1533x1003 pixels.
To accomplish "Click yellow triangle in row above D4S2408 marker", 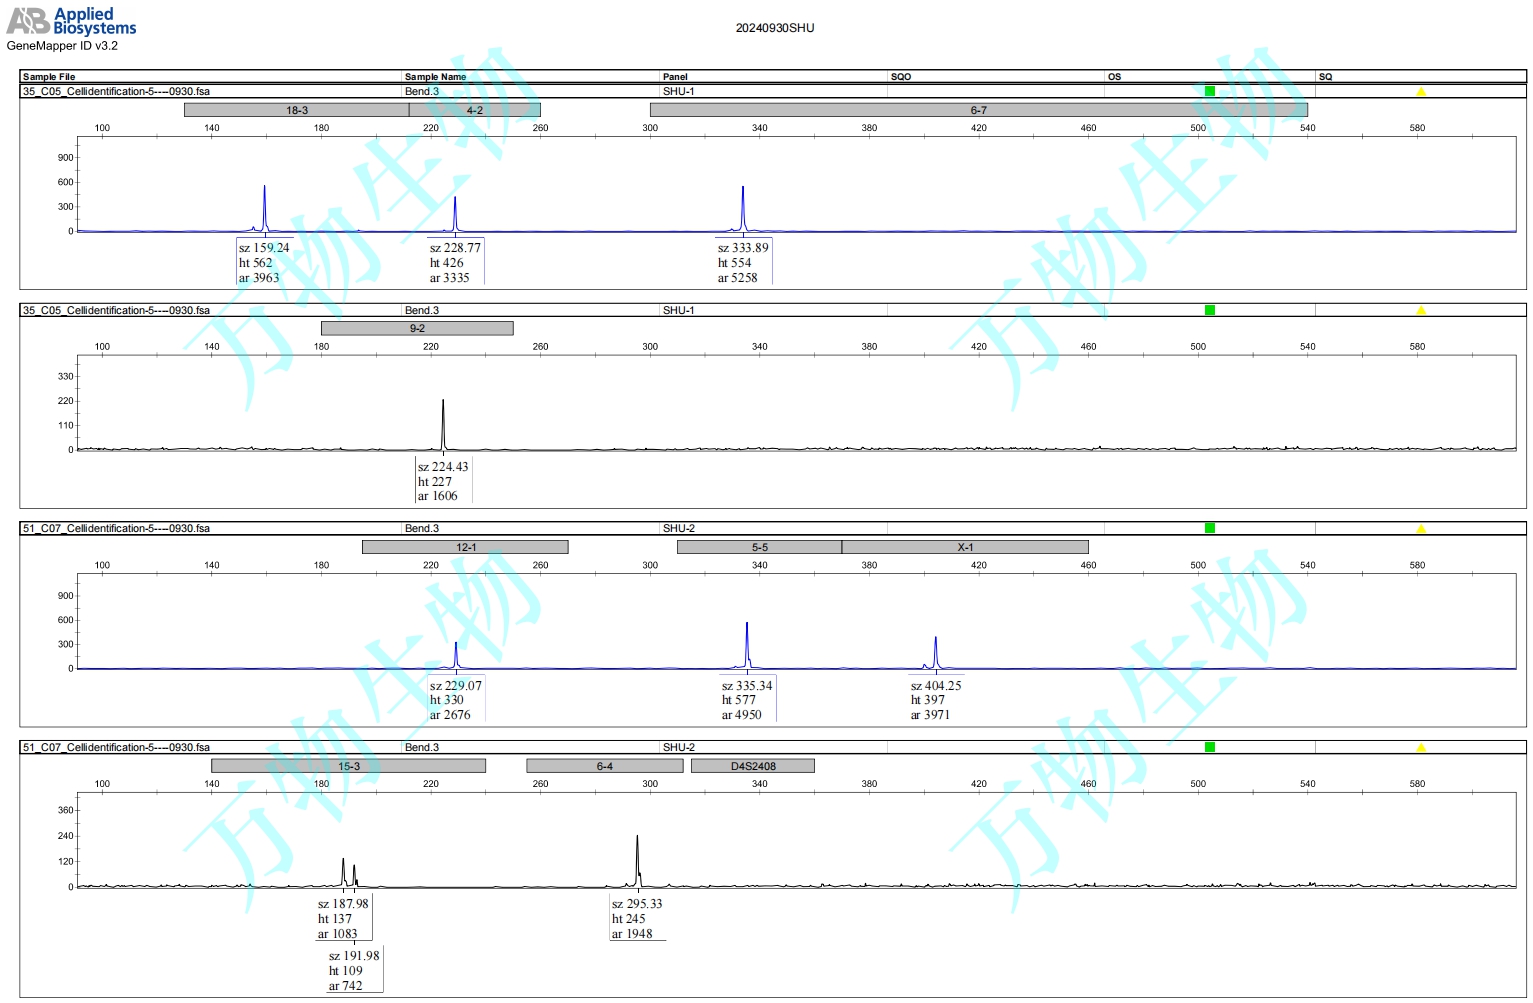I will pos(1420,748).
